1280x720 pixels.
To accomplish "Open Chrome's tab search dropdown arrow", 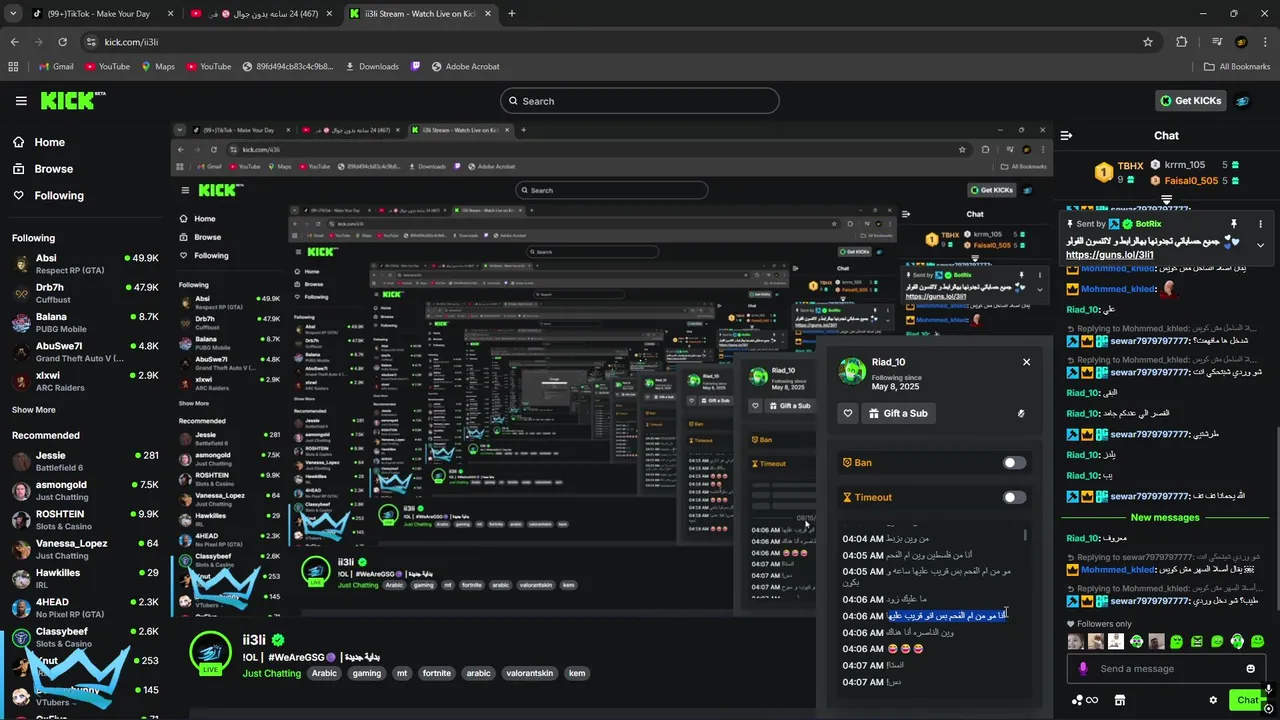I will point(13,14).
